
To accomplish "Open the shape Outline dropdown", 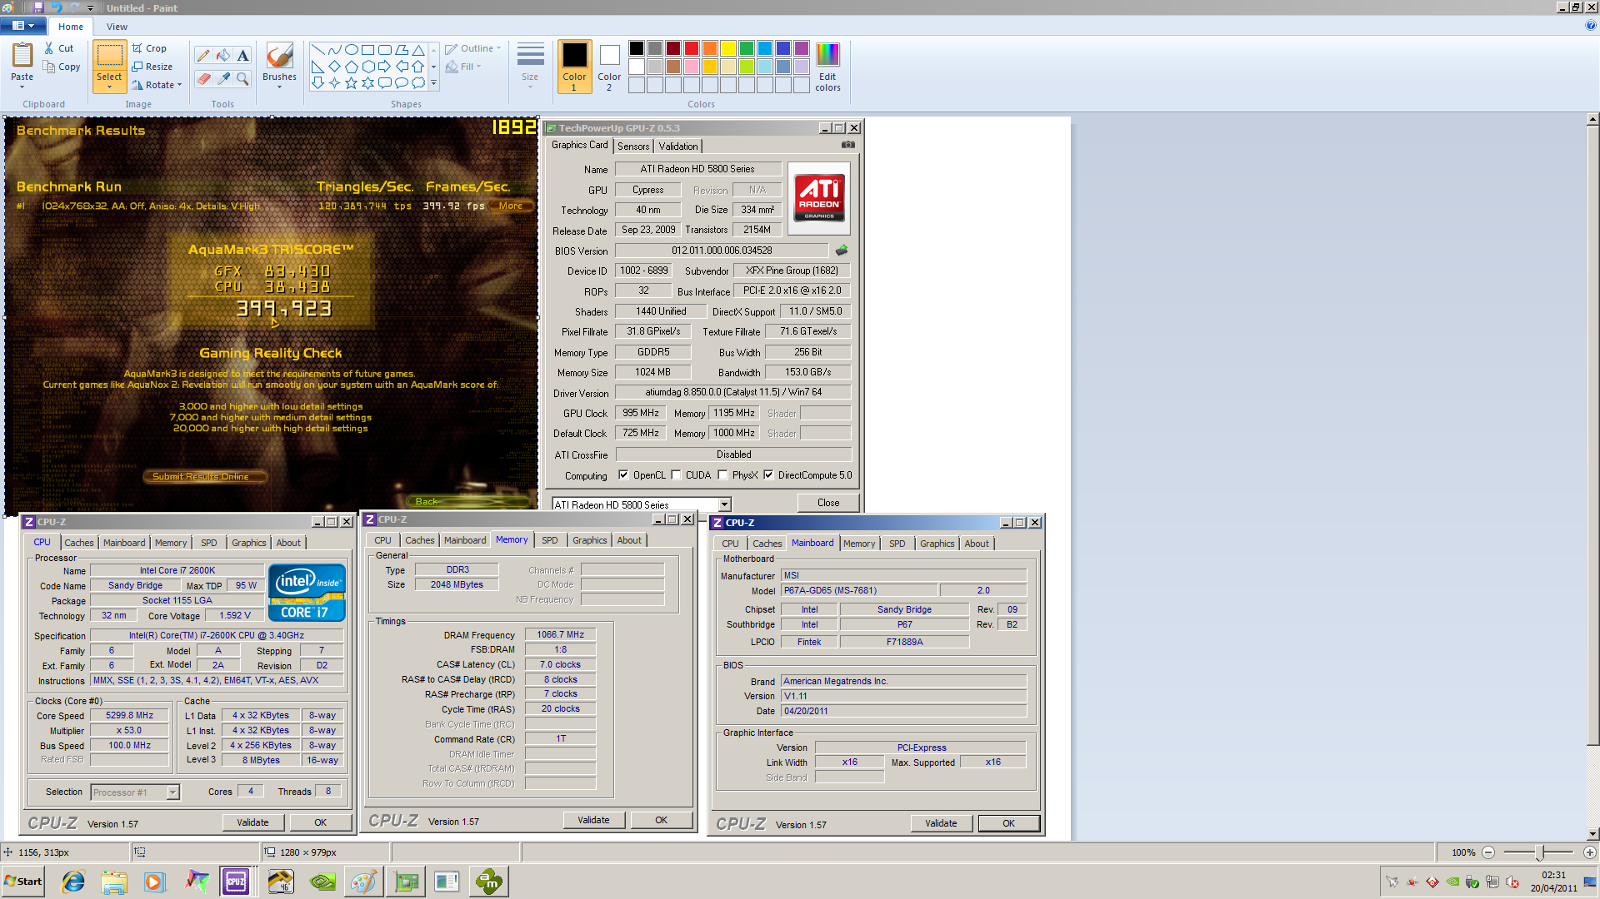I will pyautogui.click(x=473, y=48).
